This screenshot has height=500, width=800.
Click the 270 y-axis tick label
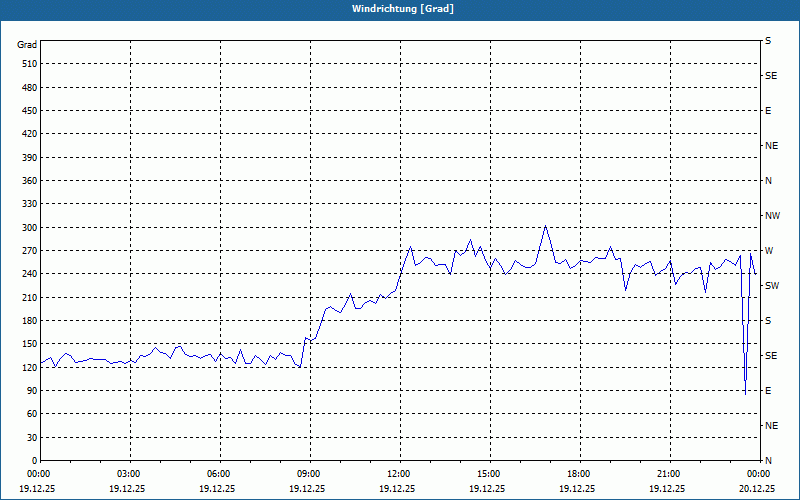click(x=30, y=251)
